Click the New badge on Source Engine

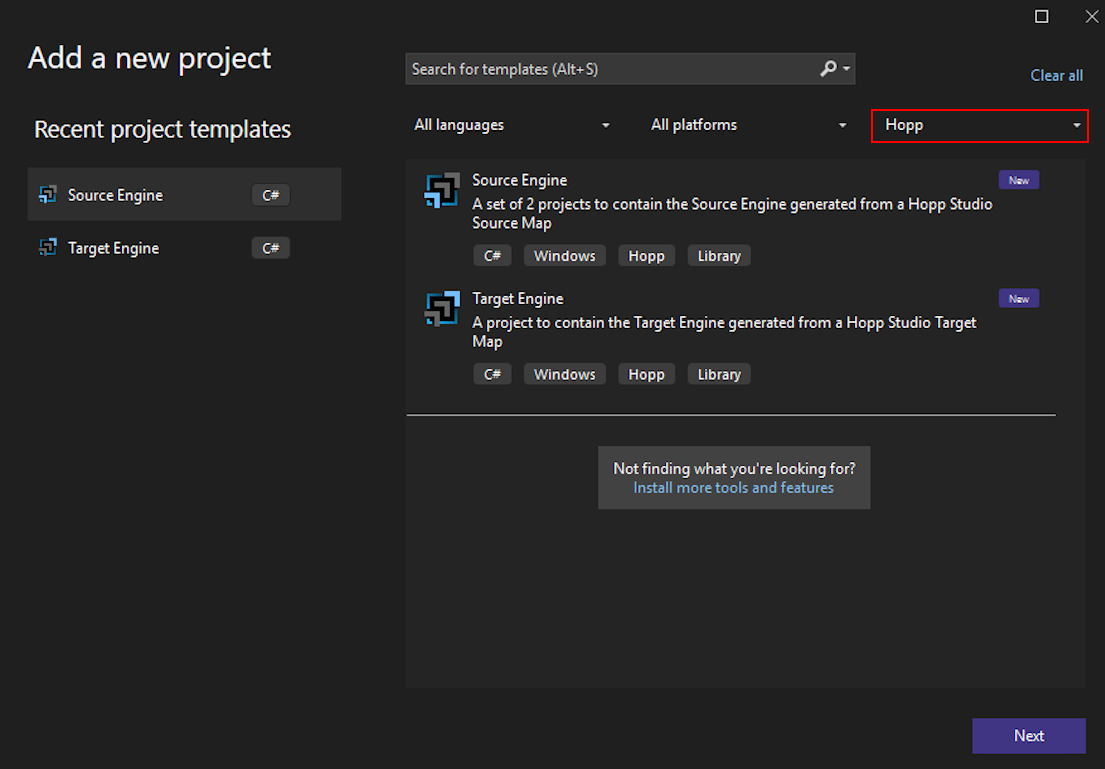click(x=1018, y=180)
